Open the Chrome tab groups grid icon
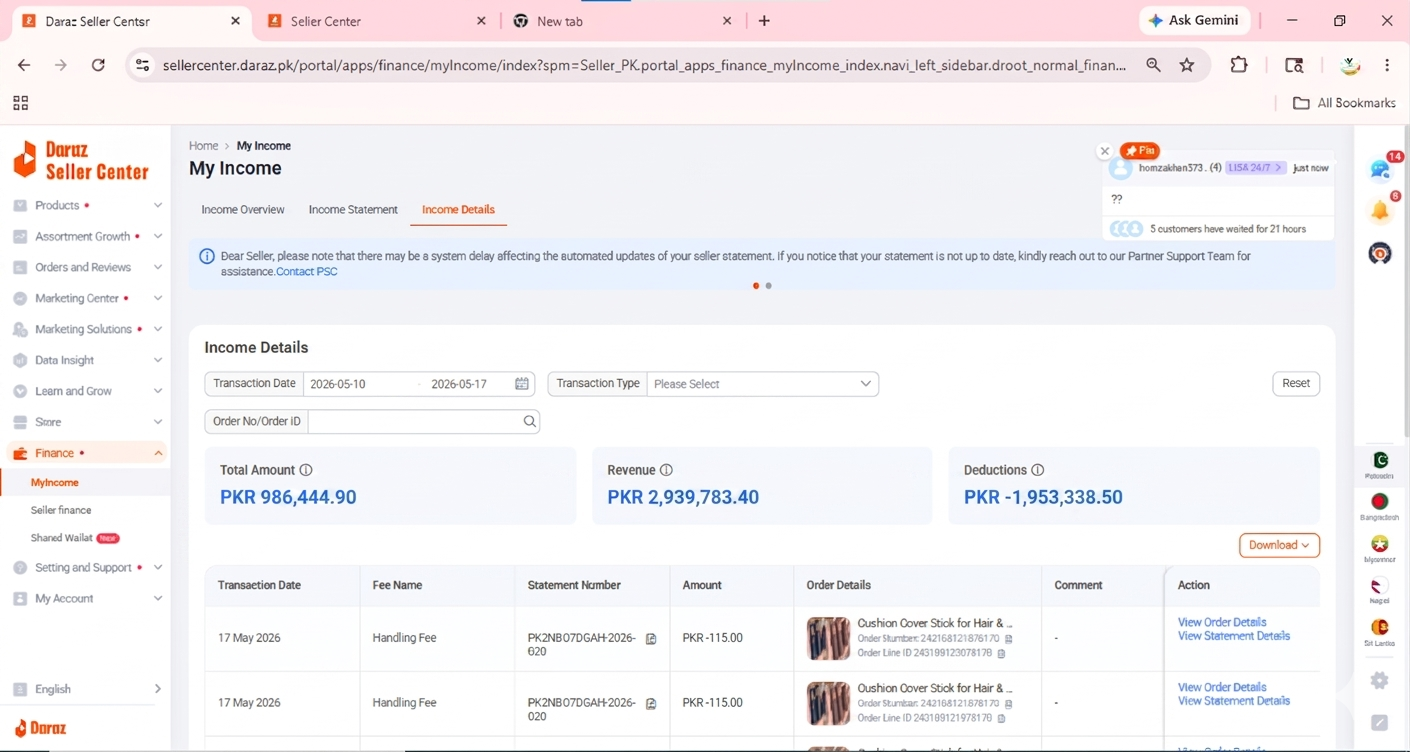1410x752 pixels. point(20,103)
